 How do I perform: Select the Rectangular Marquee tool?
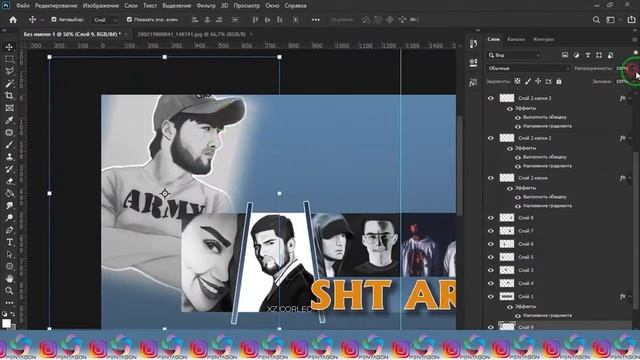[9, 59]
